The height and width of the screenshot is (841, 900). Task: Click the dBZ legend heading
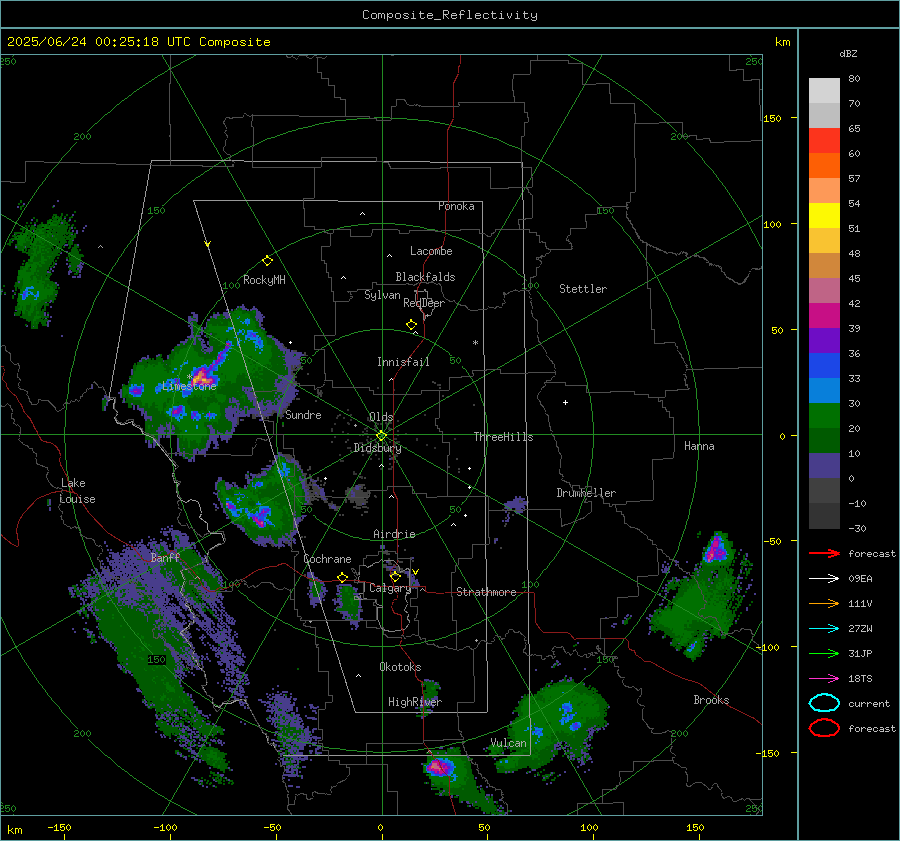(x=848, y=53)
